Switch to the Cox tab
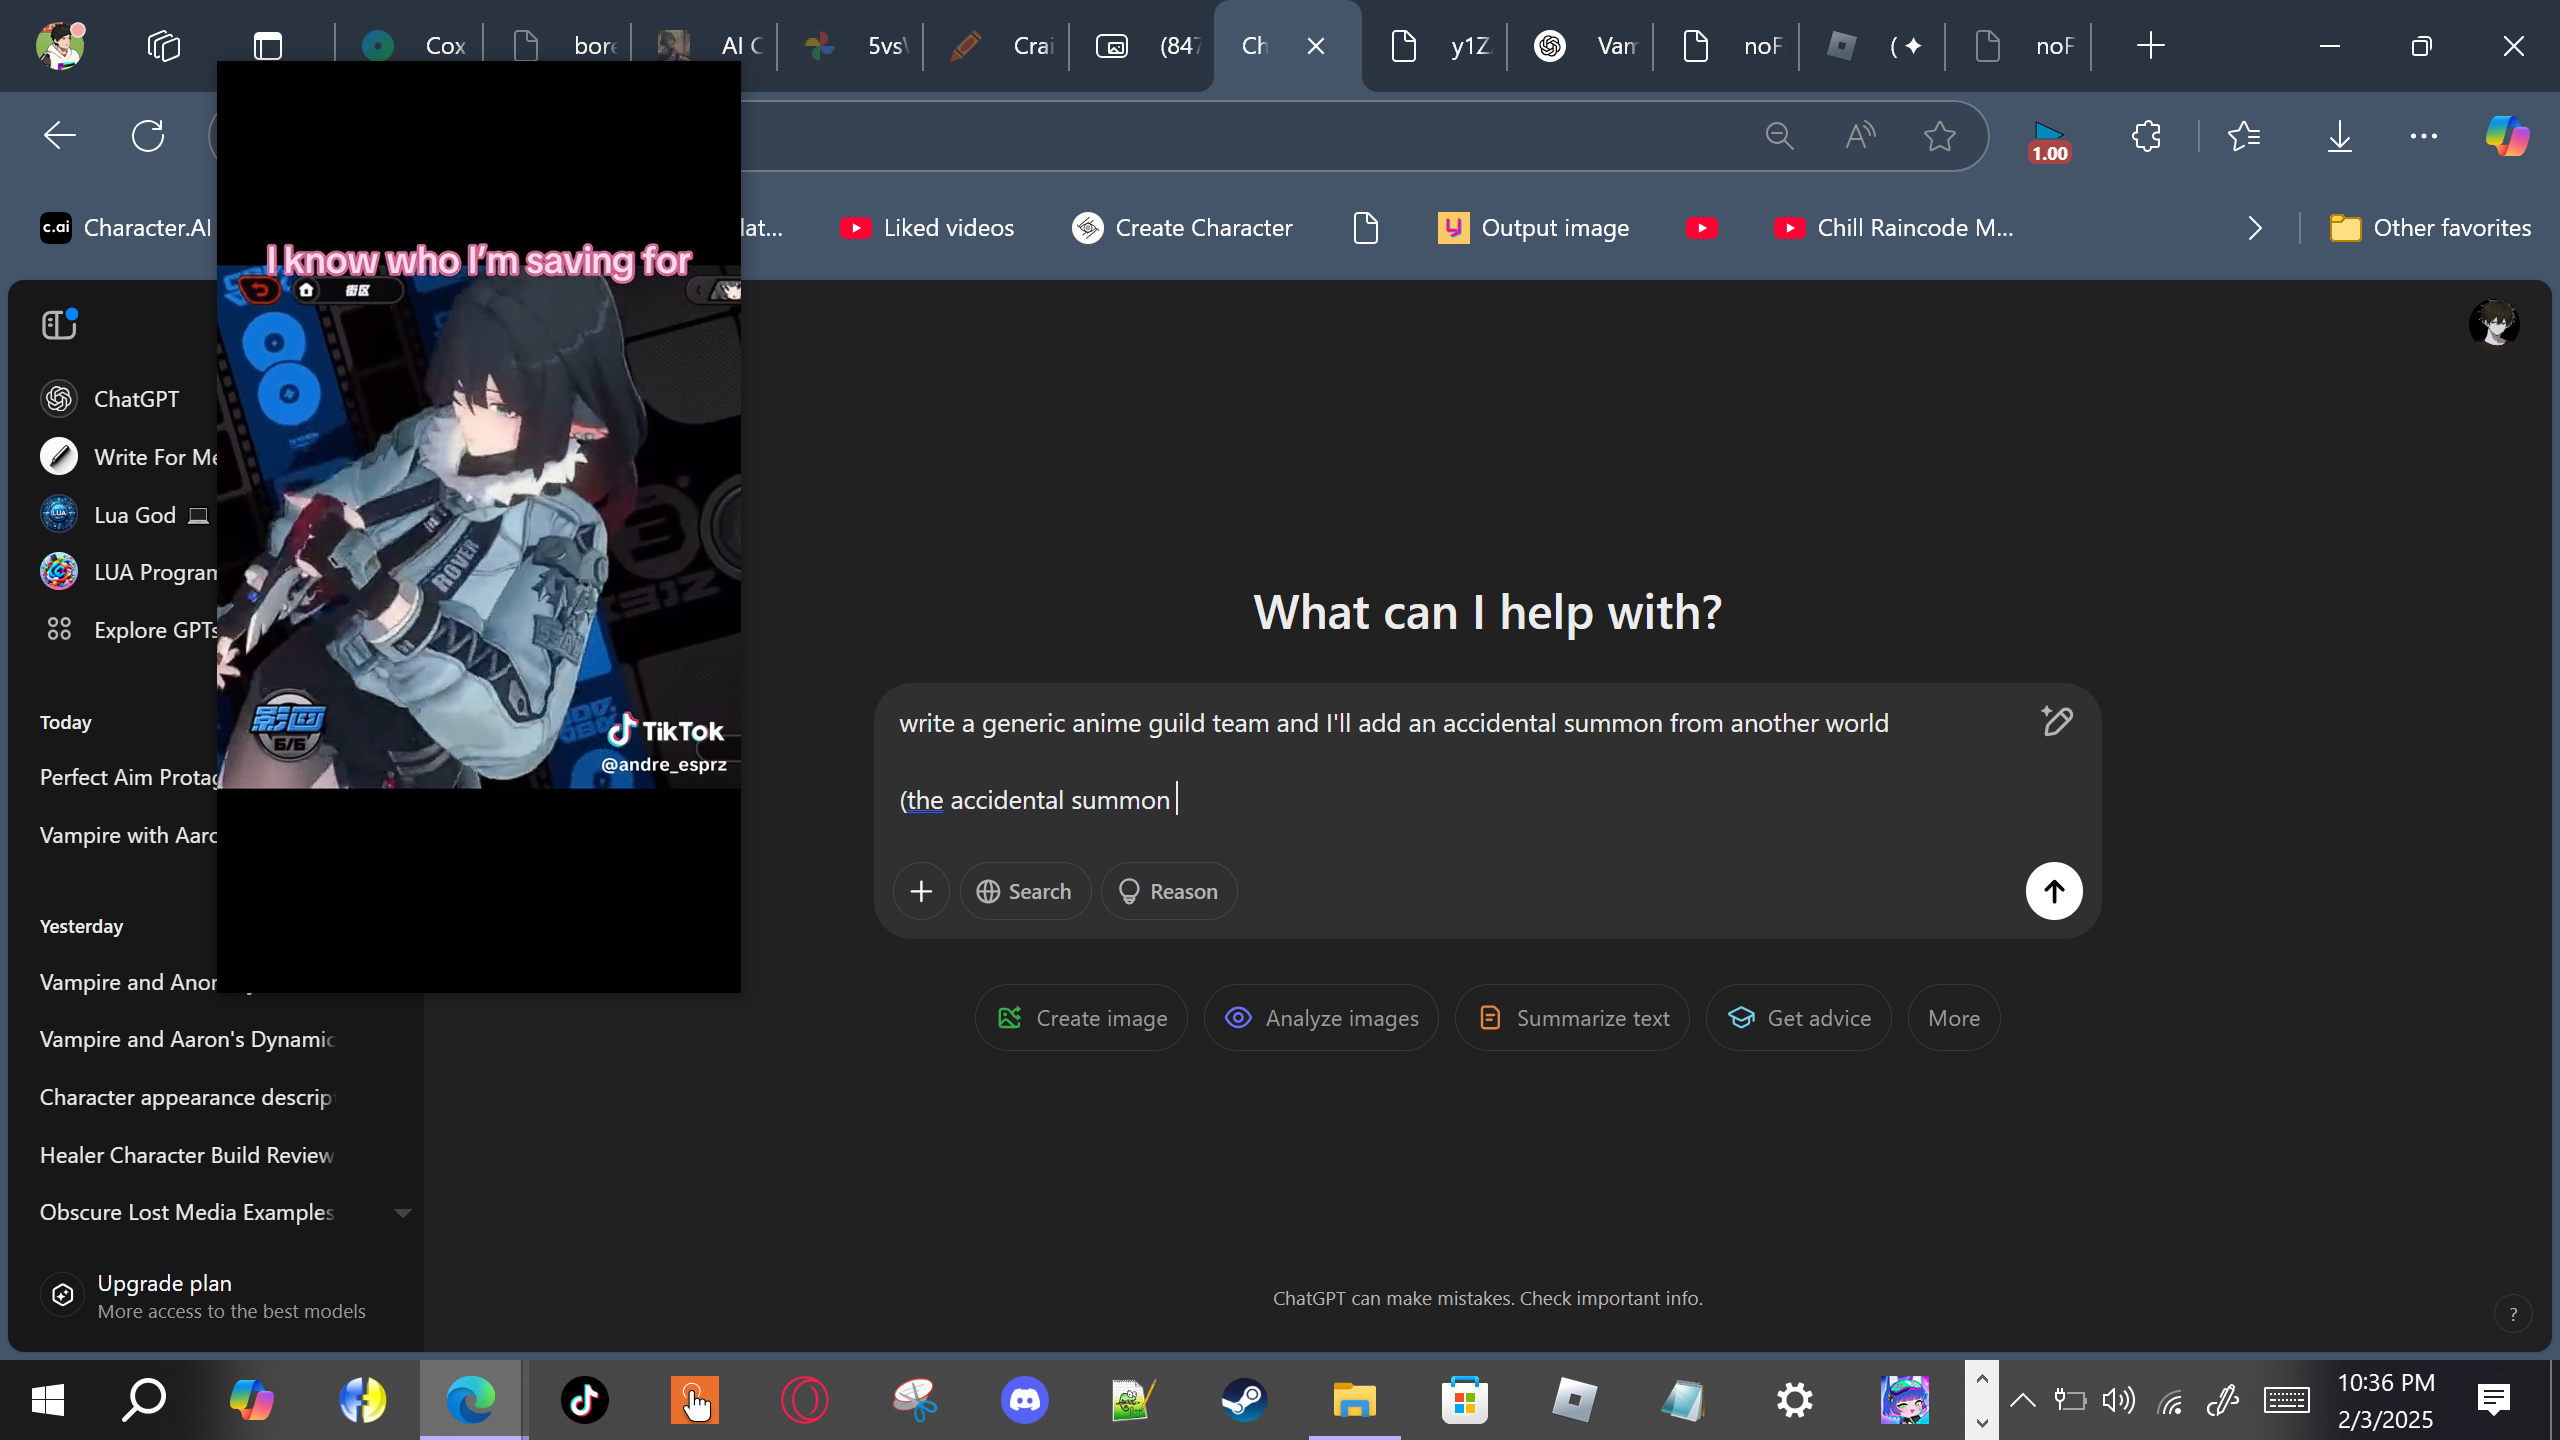The width and height of the screenshot is (2560, 1440). click(413, 46)
